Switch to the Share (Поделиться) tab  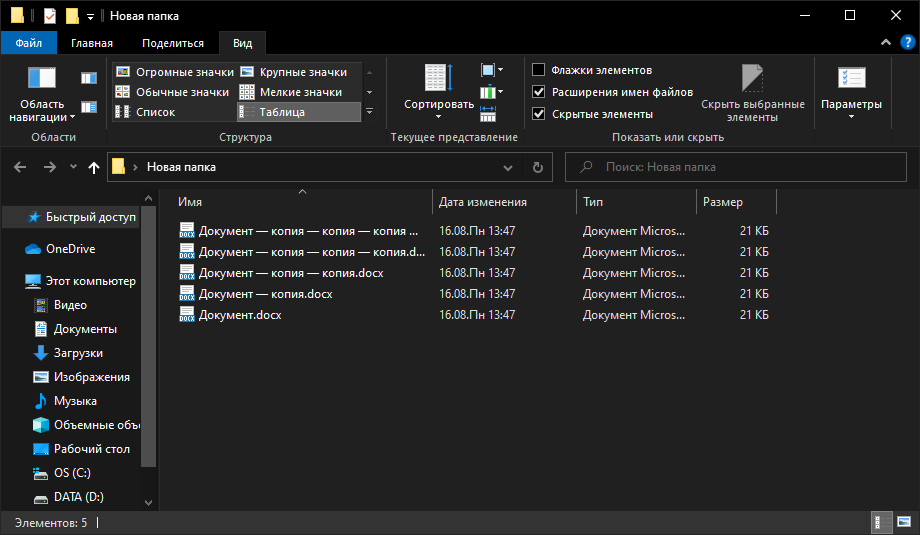click(x=172, y=43)
